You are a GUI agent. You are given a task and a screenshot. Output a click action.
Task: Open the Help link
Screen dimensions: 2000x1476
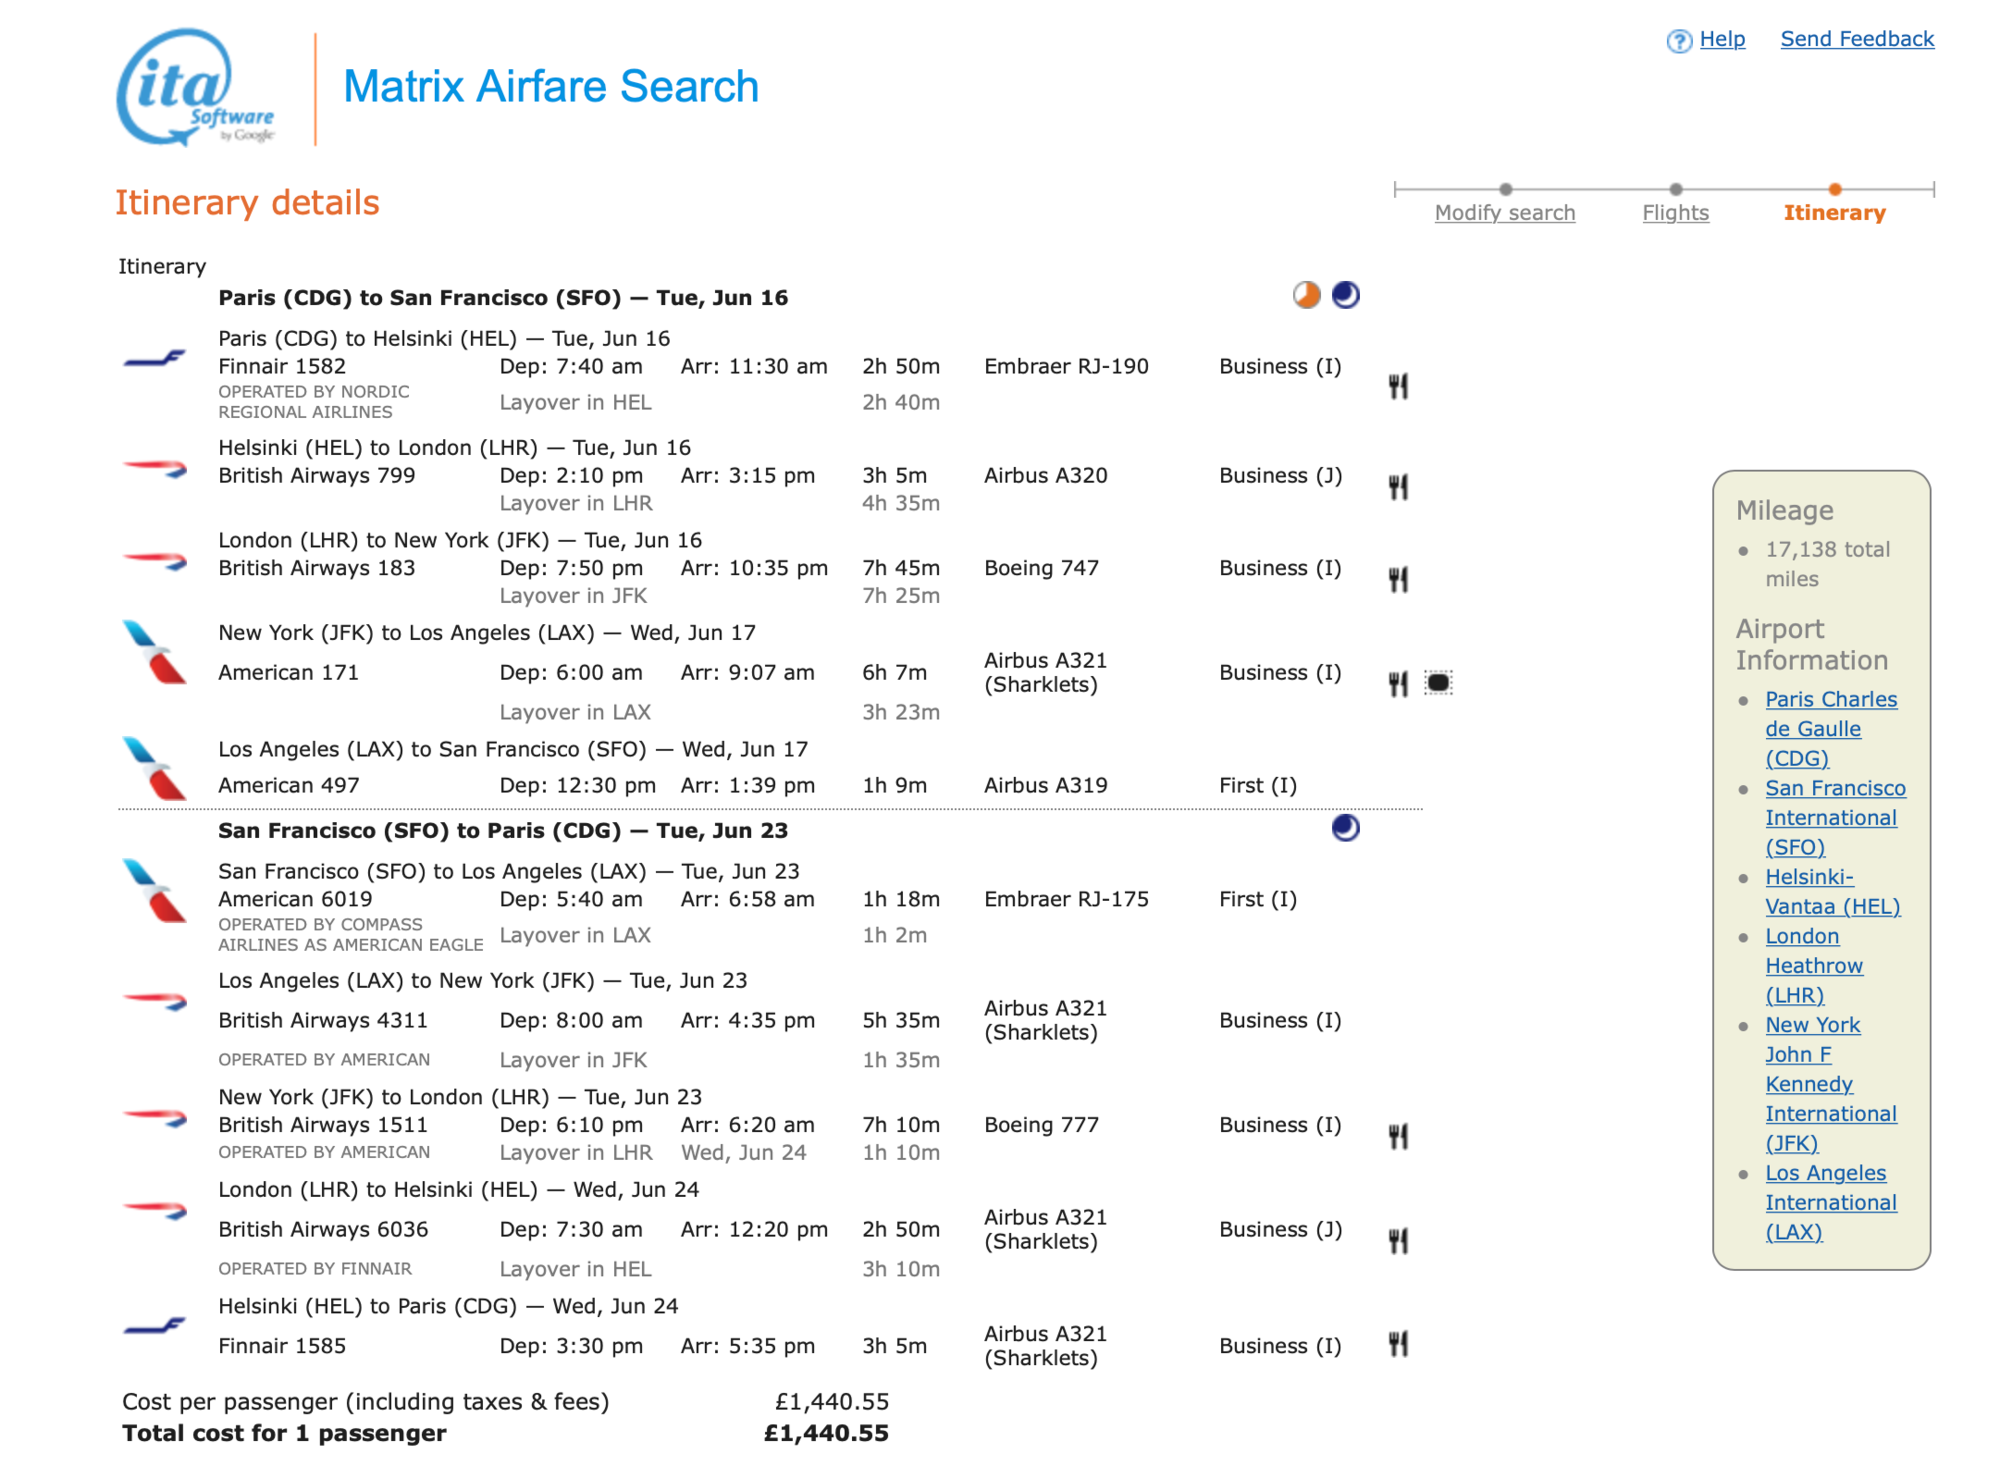coord(1722,39)
